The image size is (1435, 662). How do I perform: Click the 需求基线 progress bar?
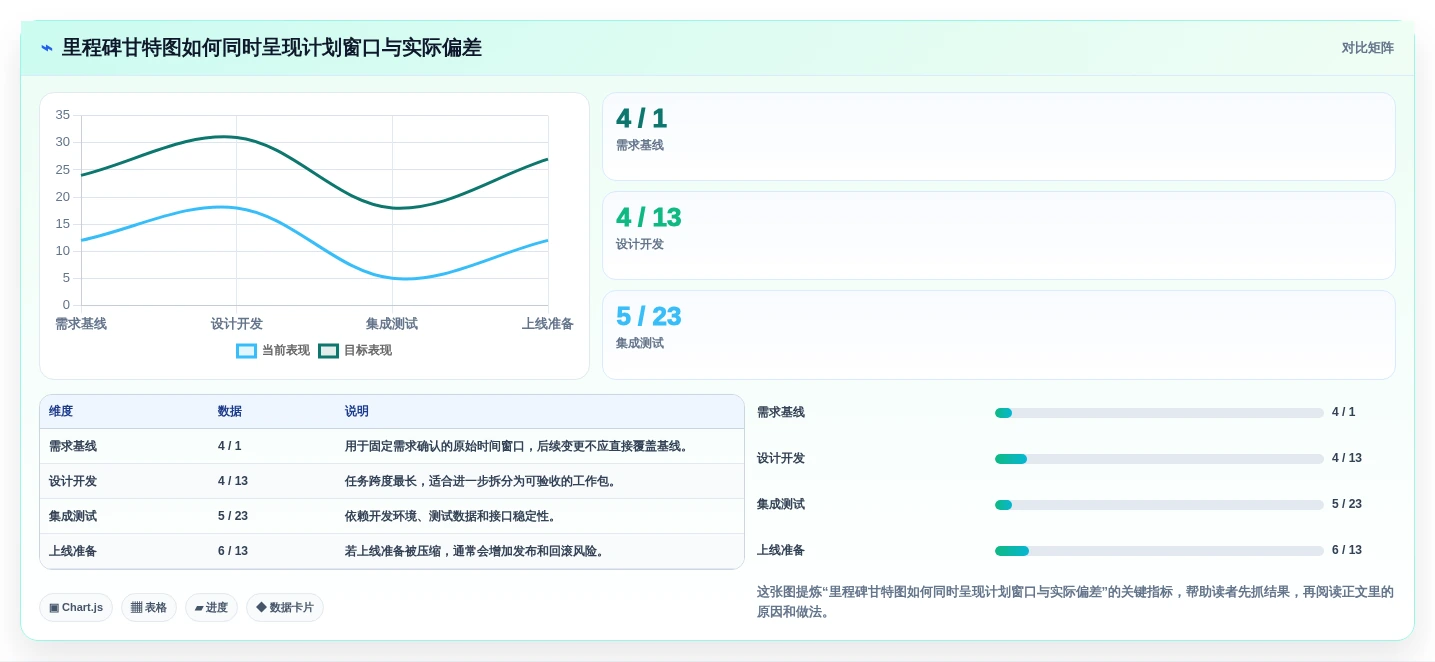[x=1159, y=413]
